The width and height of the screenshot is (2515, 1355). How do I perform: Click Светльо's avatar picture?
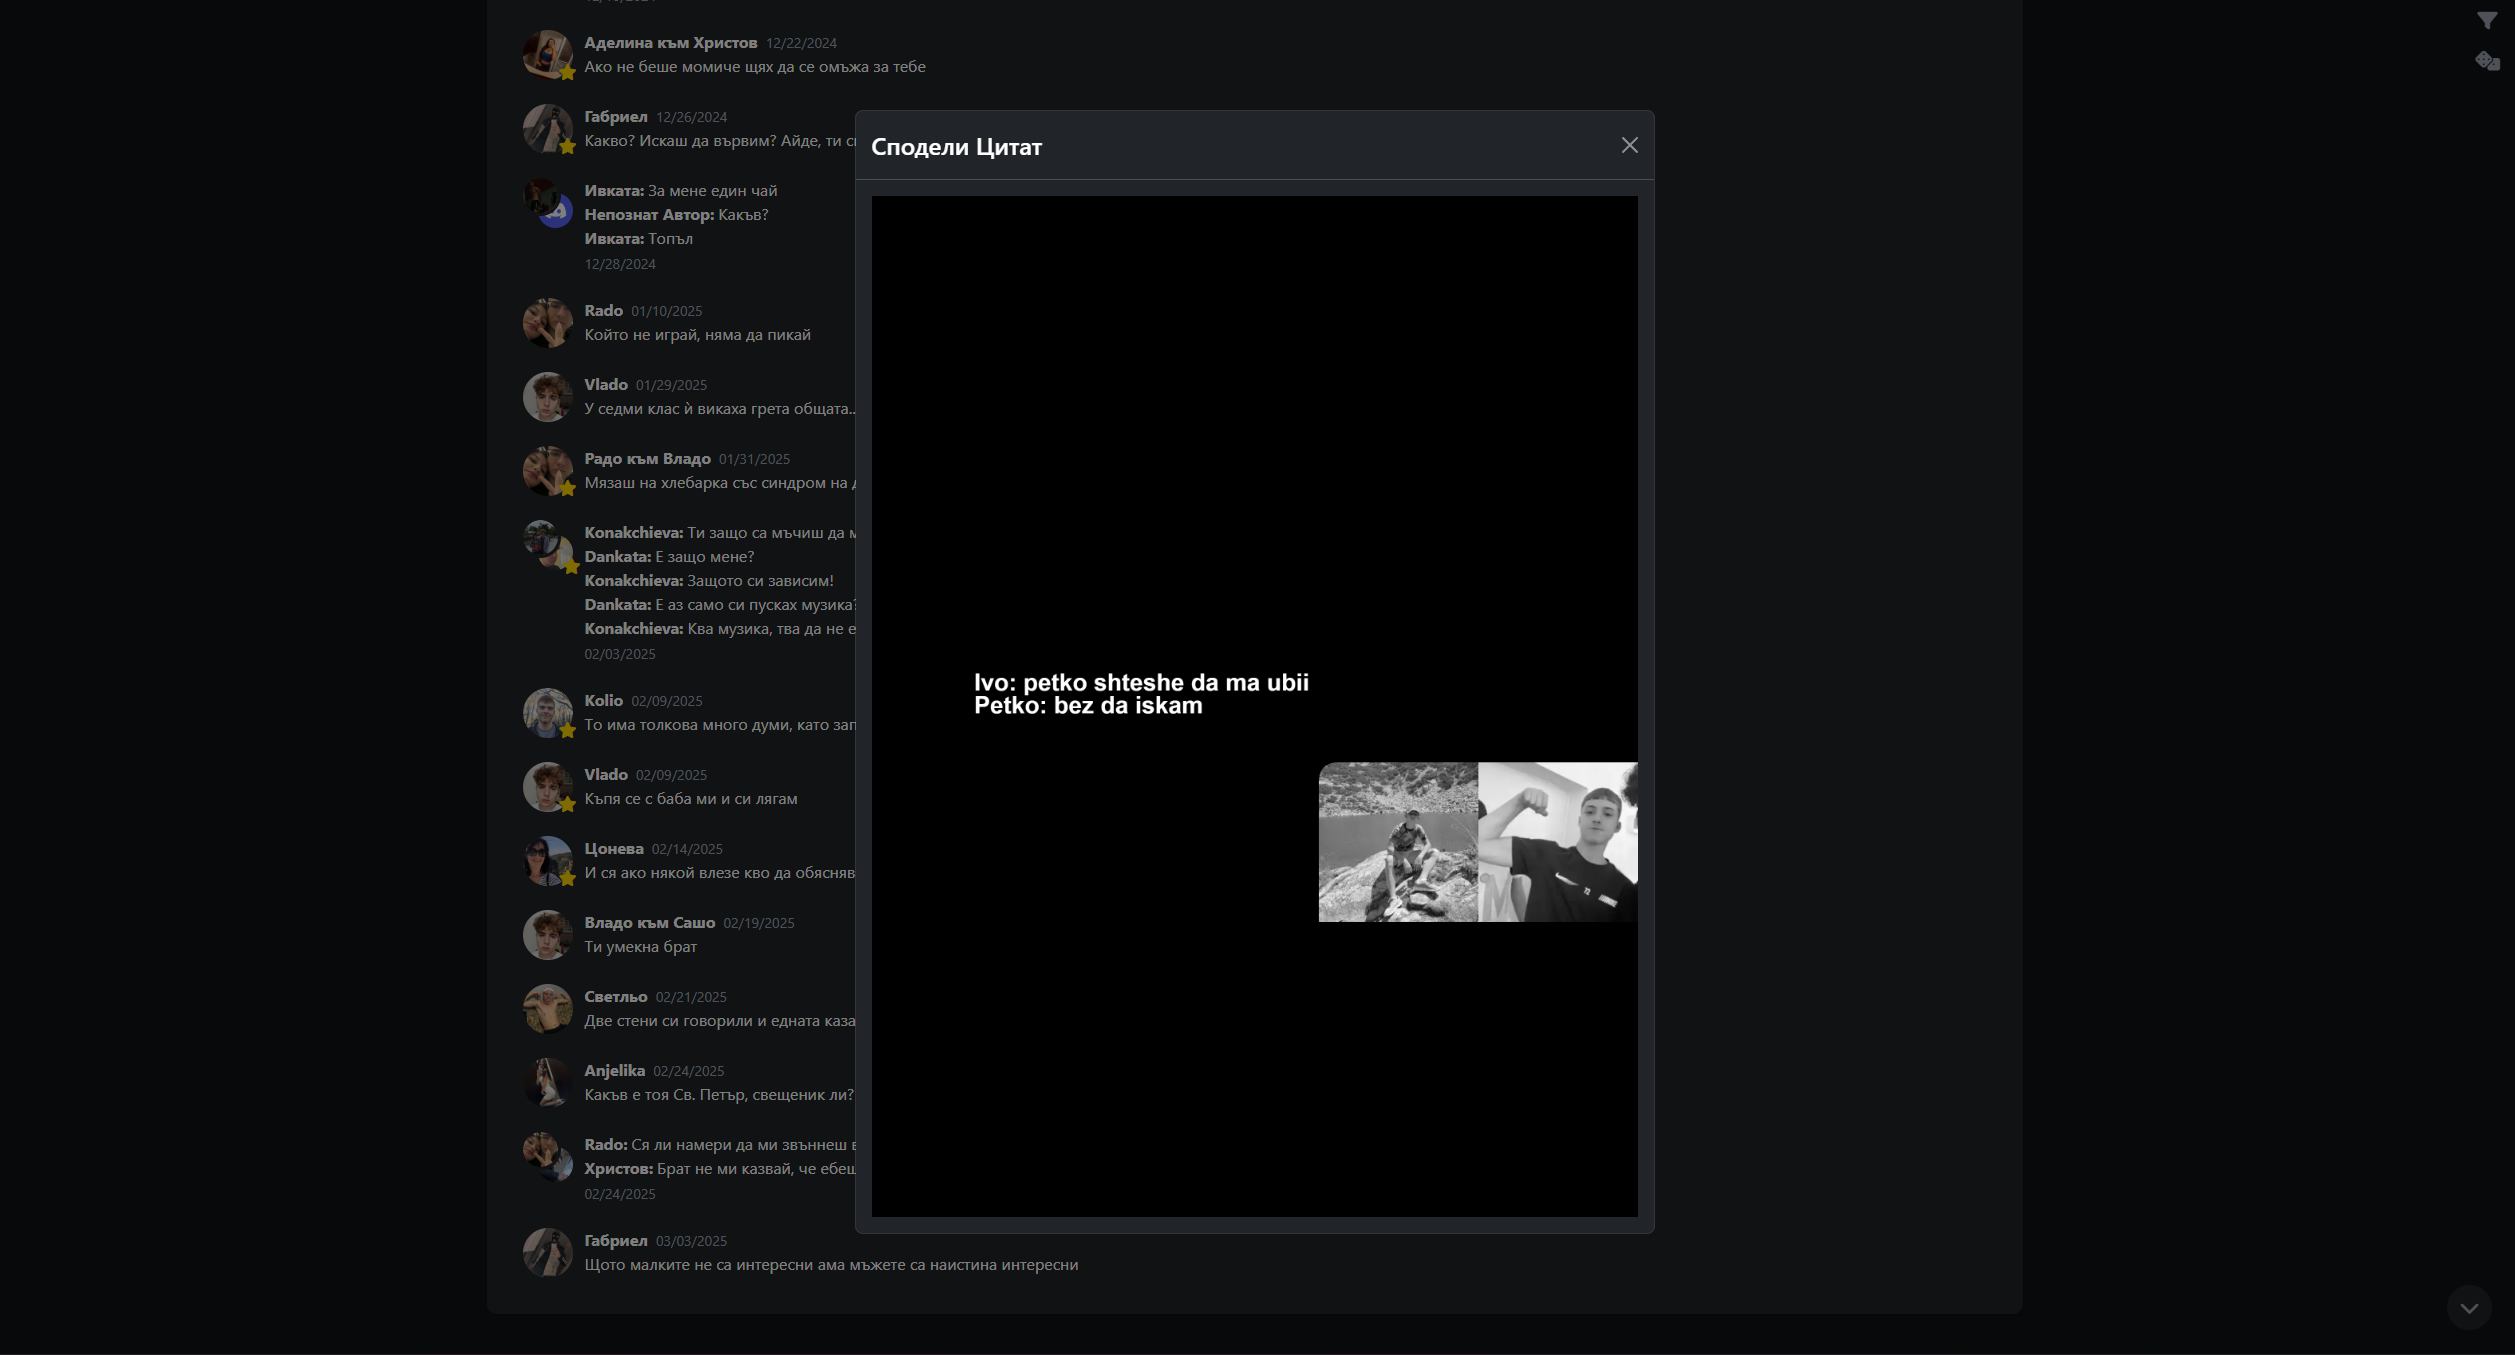(547, 1008)
